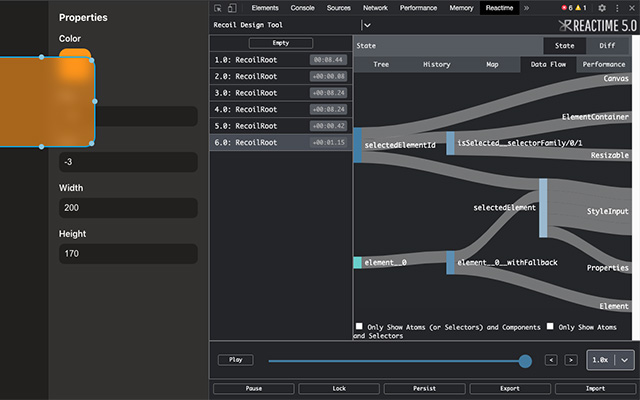640x400 pixels.
Task: Open the Reactime Performance tab
Action: (x=604, y=64)
